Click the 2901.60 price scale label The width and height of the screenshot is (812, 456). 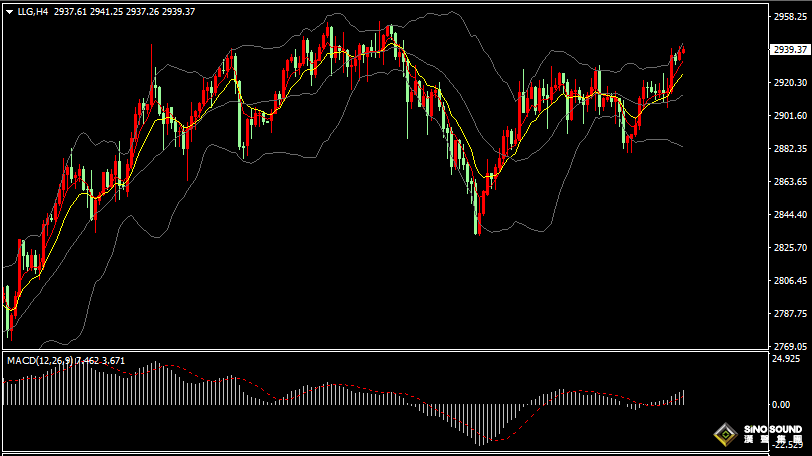point(789,116)
